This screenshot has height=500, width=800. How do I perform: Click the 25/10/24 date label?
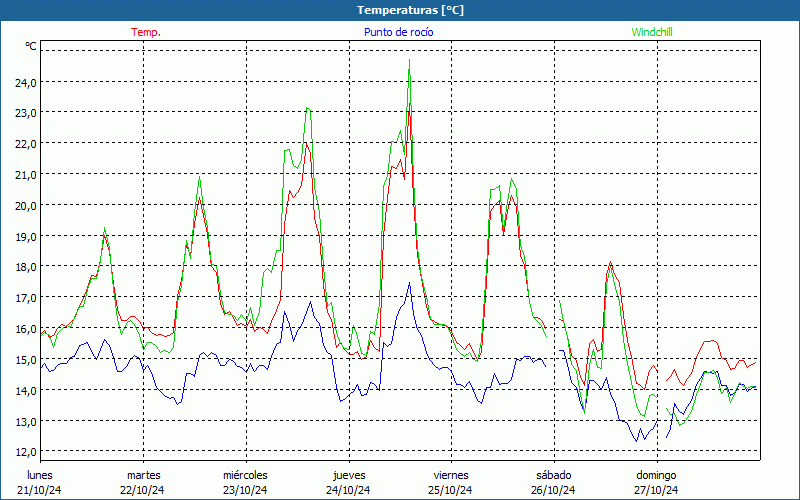click(x=451, y=490)
